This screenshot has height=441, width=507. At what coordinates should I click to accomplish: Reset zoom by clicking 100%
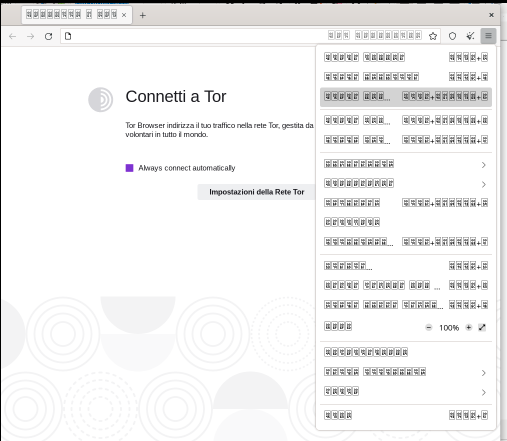click(449, 328)
